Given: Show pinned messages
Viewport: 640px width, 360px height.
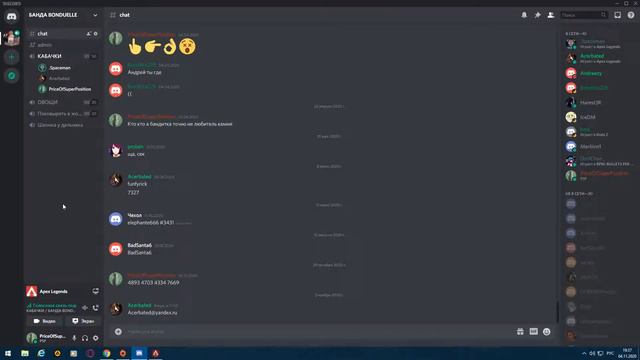Looking at the screenshot, I should click(538, 15).
